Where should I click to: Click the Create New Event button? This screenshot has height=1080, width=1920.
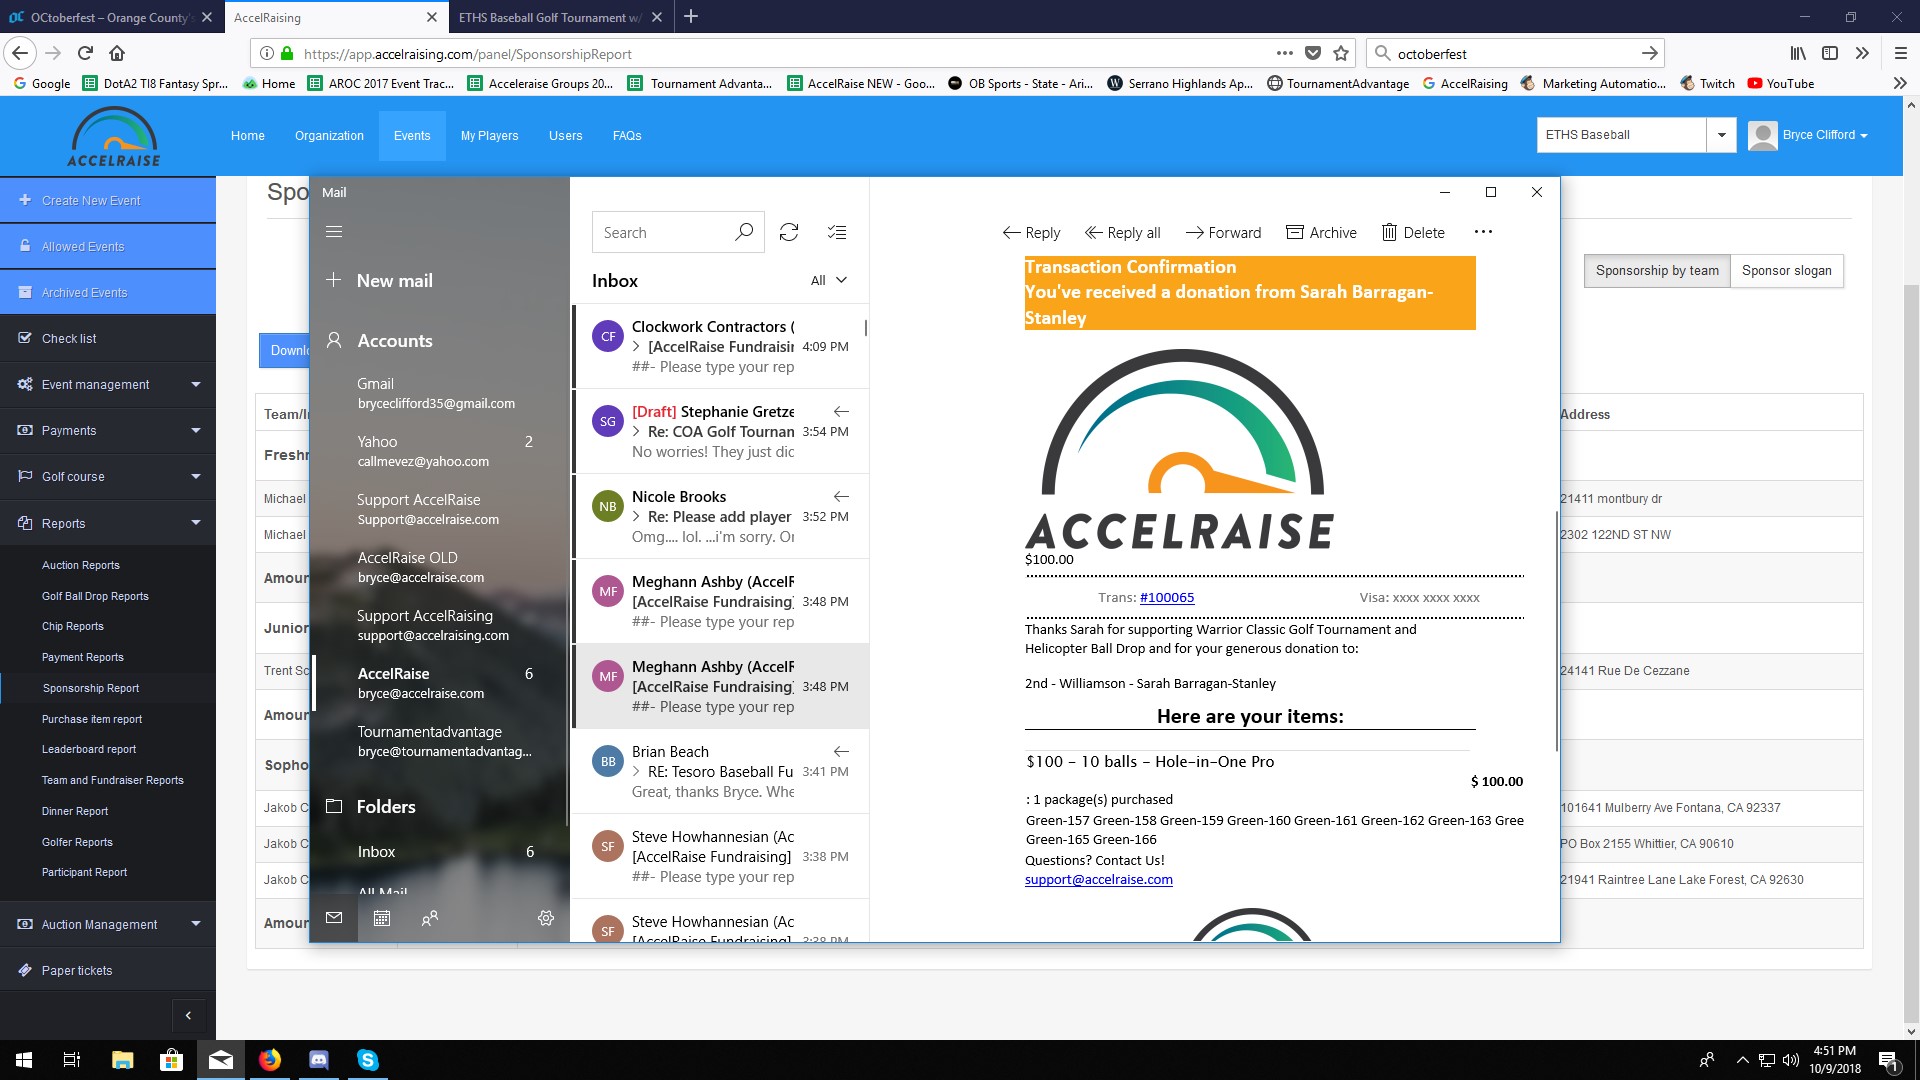coord(108,200)
